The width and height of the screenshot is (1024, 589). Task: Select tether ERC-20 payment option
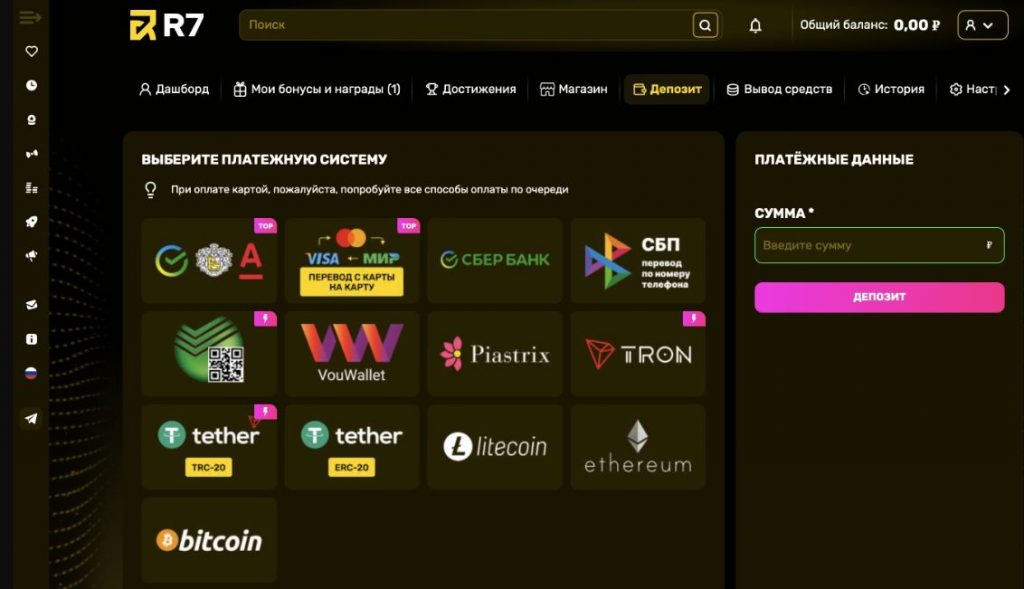click(x=352, y=447)
